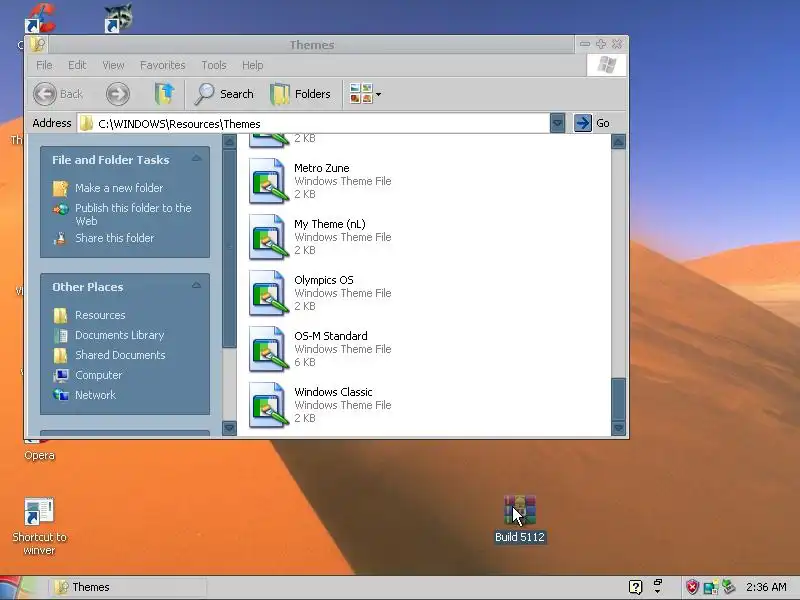Click the Publish to Web globe icon
This screenshot has width=800, height=600.
[60, 209]
